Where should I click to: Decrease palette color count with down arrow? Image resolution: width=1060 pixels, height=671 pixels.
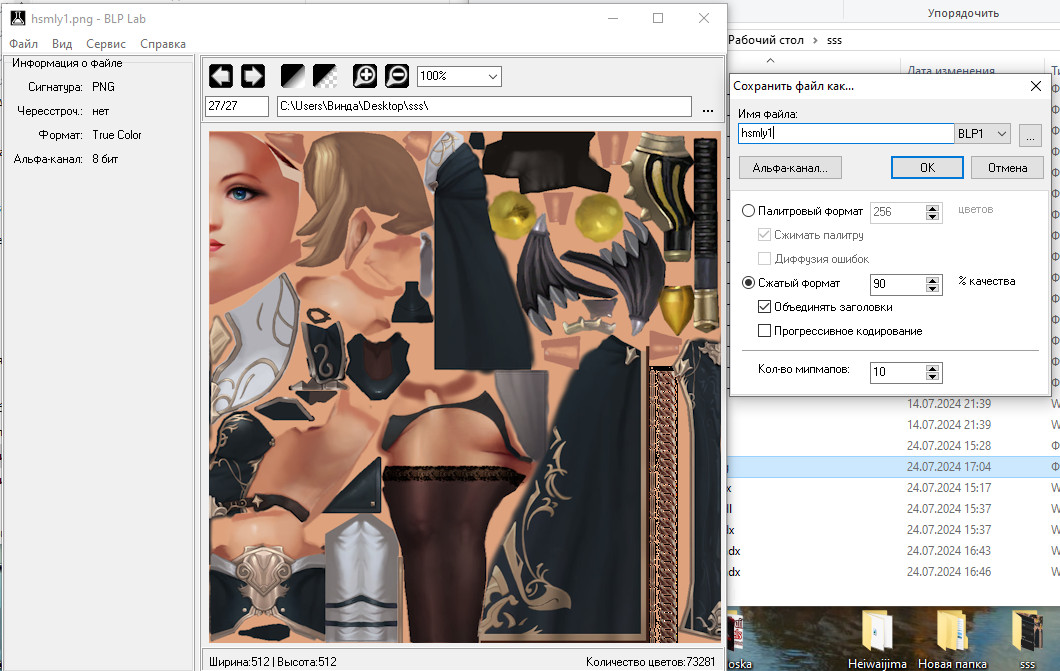932,216
